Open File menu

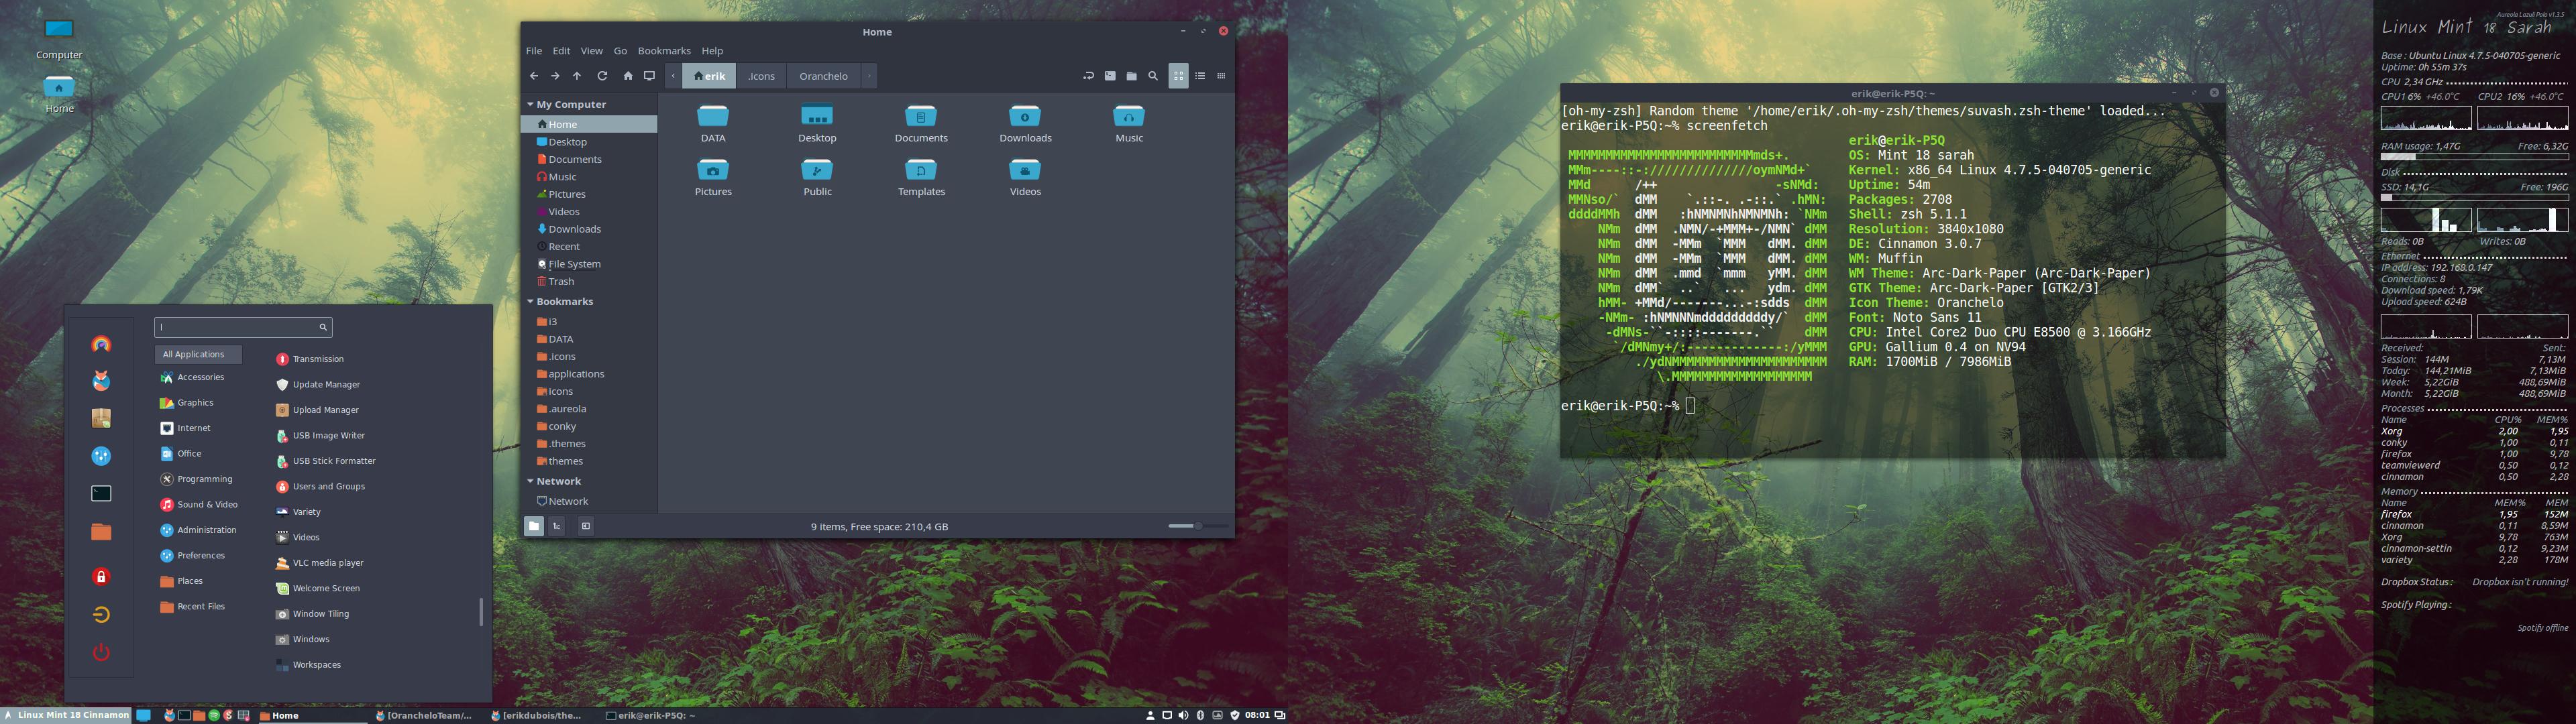pyautogui.click(x=534, y=51)
